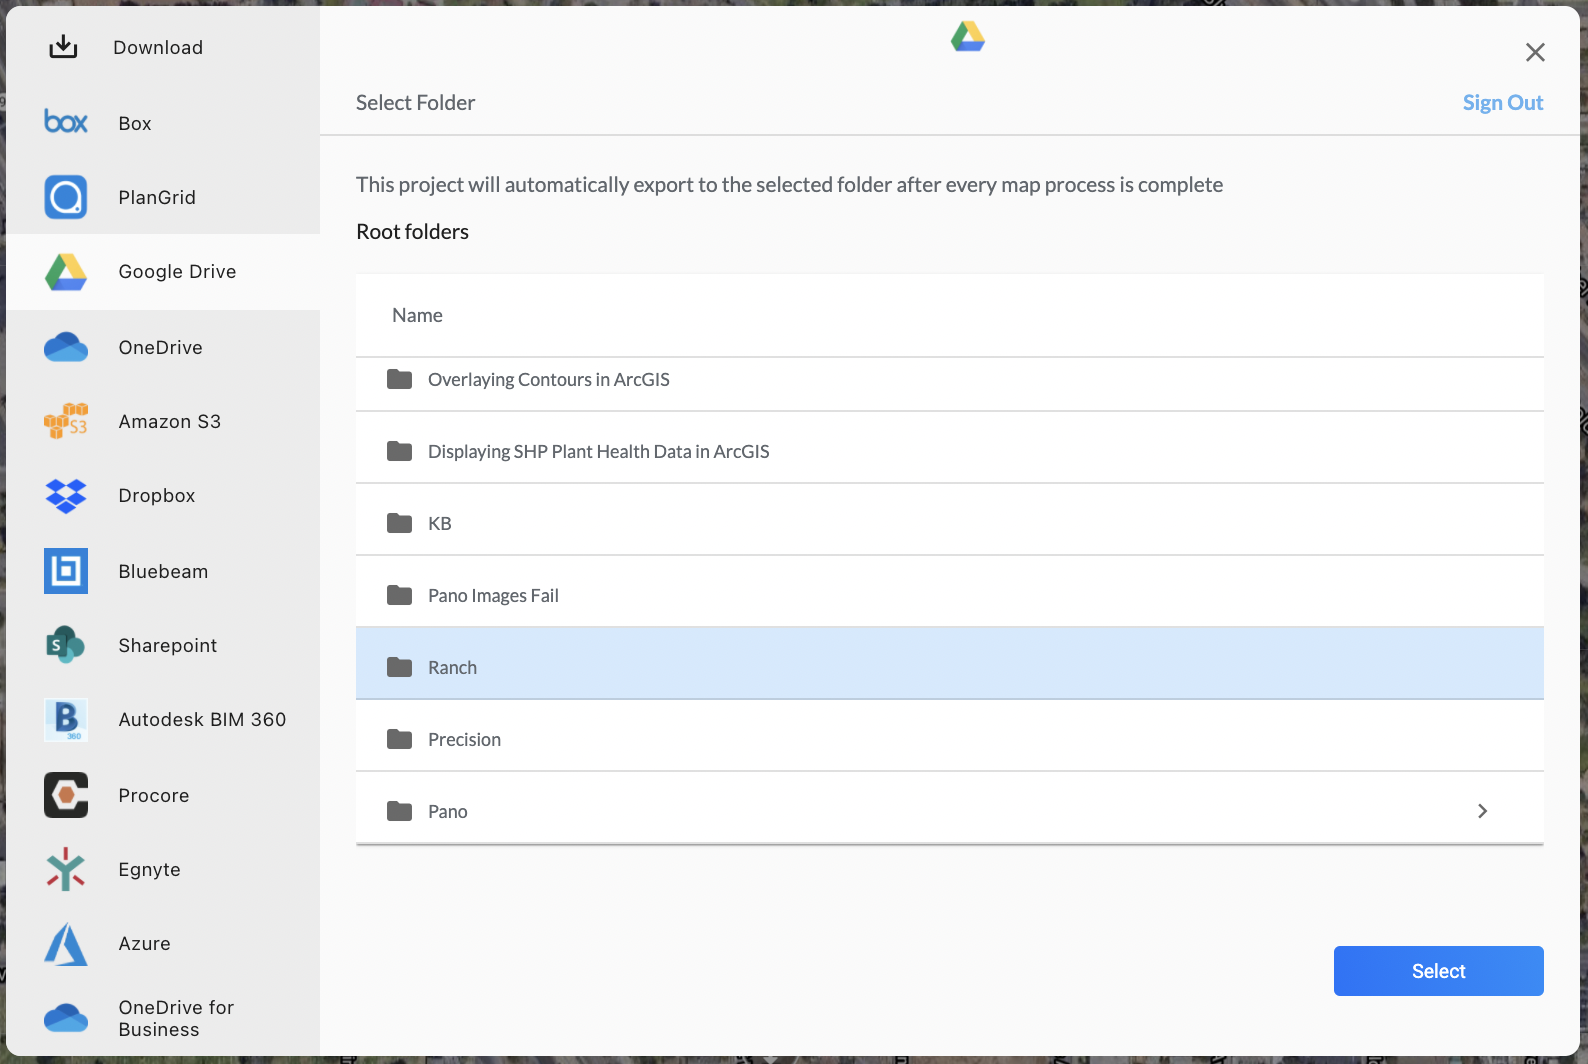Click the Box logo icon
This screenshot has height=1064, width=1588.
tap(66, 122)
